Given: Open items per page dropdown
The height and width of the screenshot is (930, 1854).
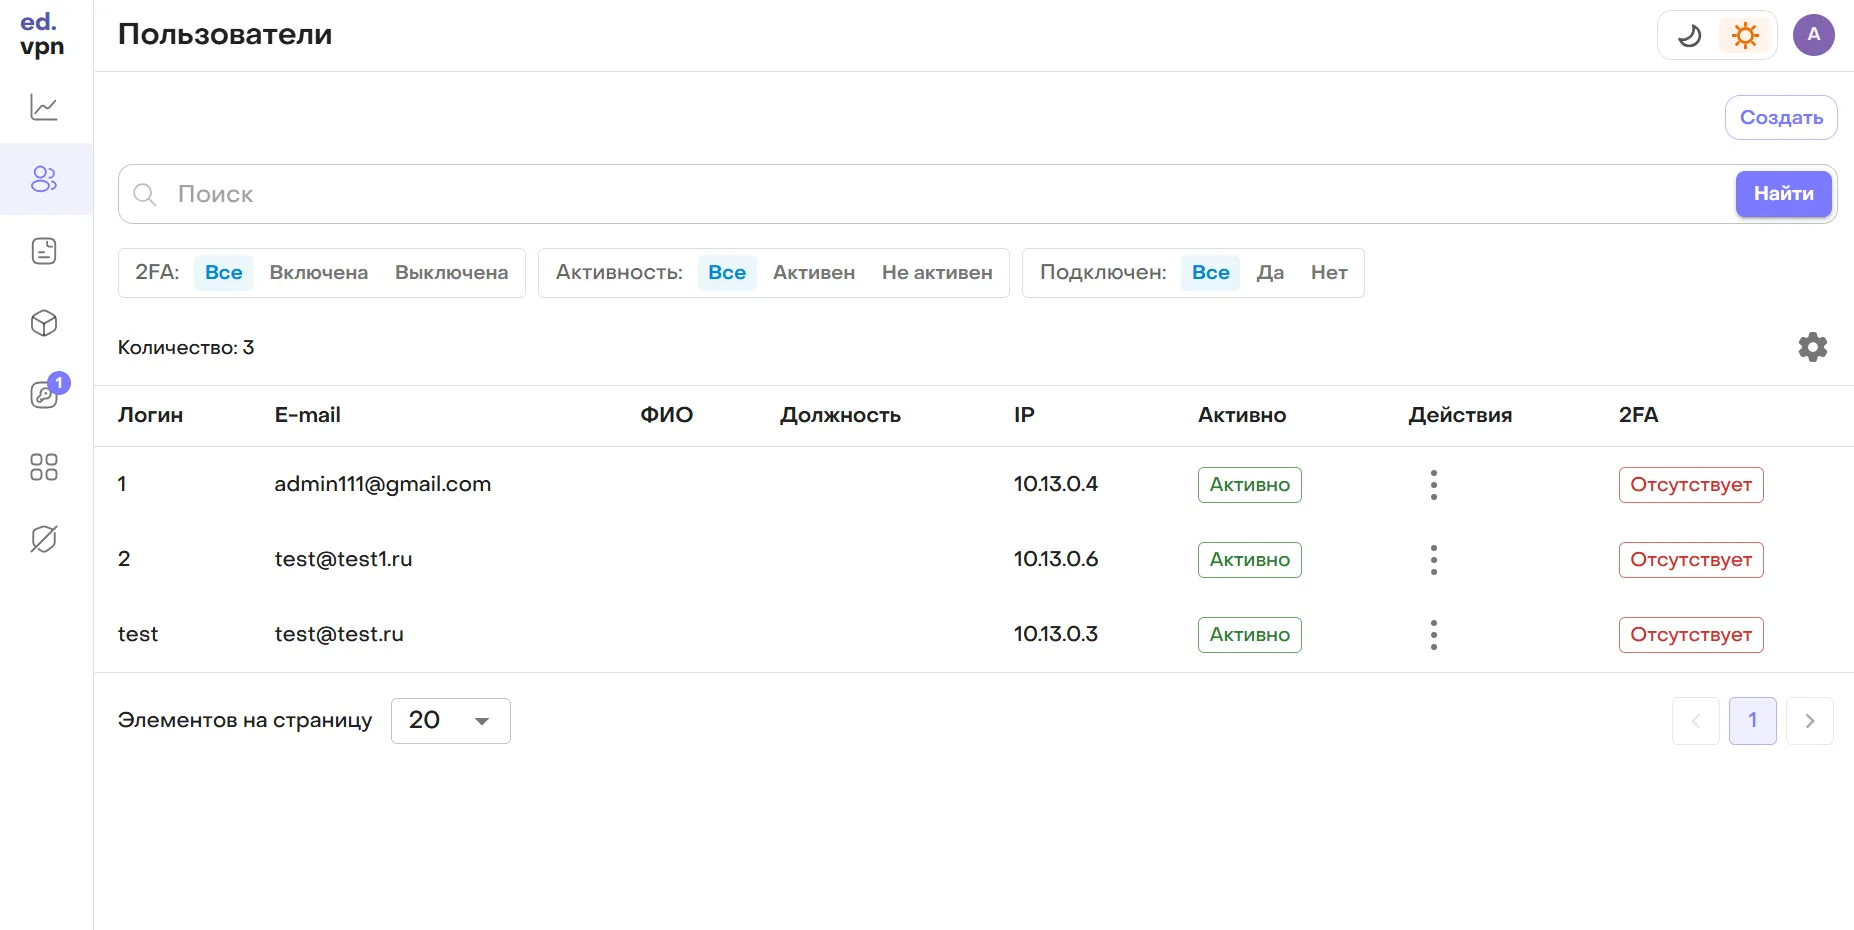Looking at the screenshot, I should coord(450,721).
